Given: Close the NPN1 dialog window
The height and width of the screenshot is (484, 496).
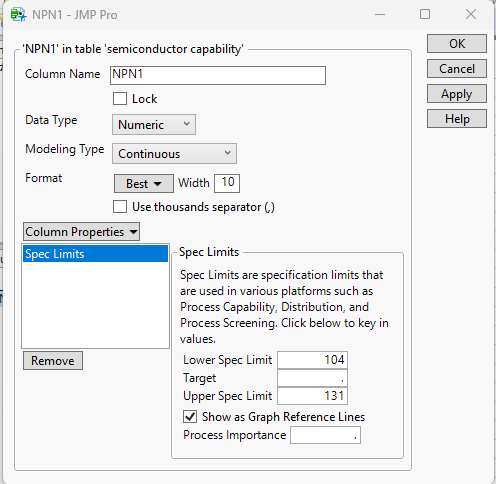Looking at the screenshot, I should tap(471, 15).
